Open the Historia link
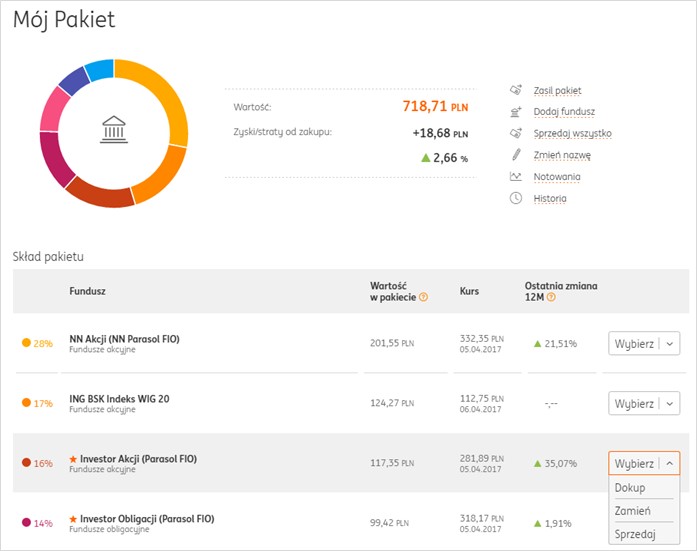 pyautogui.click(x=550, y=198)
